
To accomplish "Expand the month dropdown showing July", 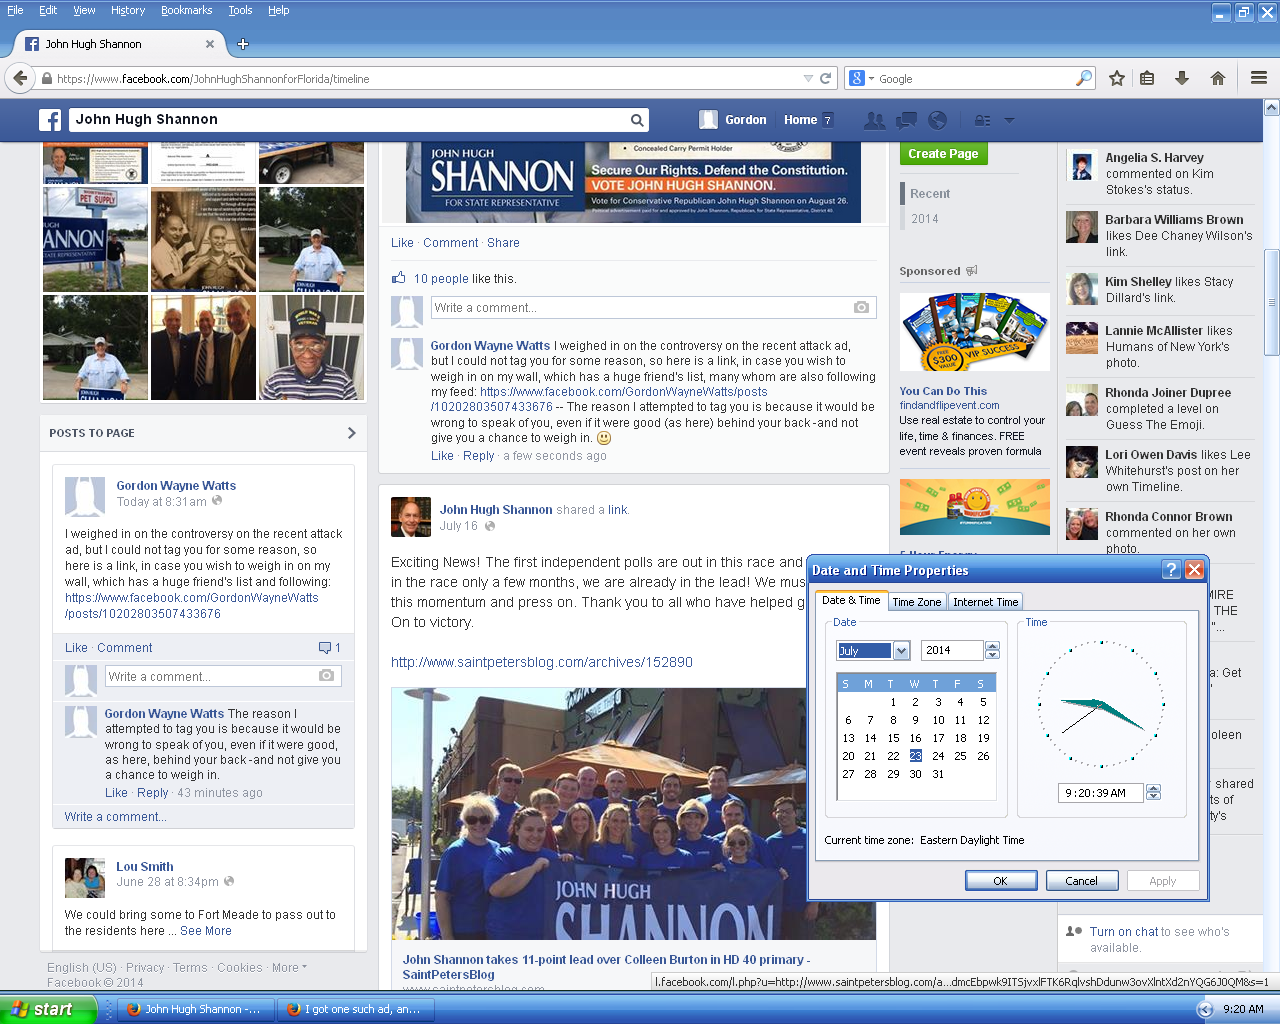I will (901, 651).
